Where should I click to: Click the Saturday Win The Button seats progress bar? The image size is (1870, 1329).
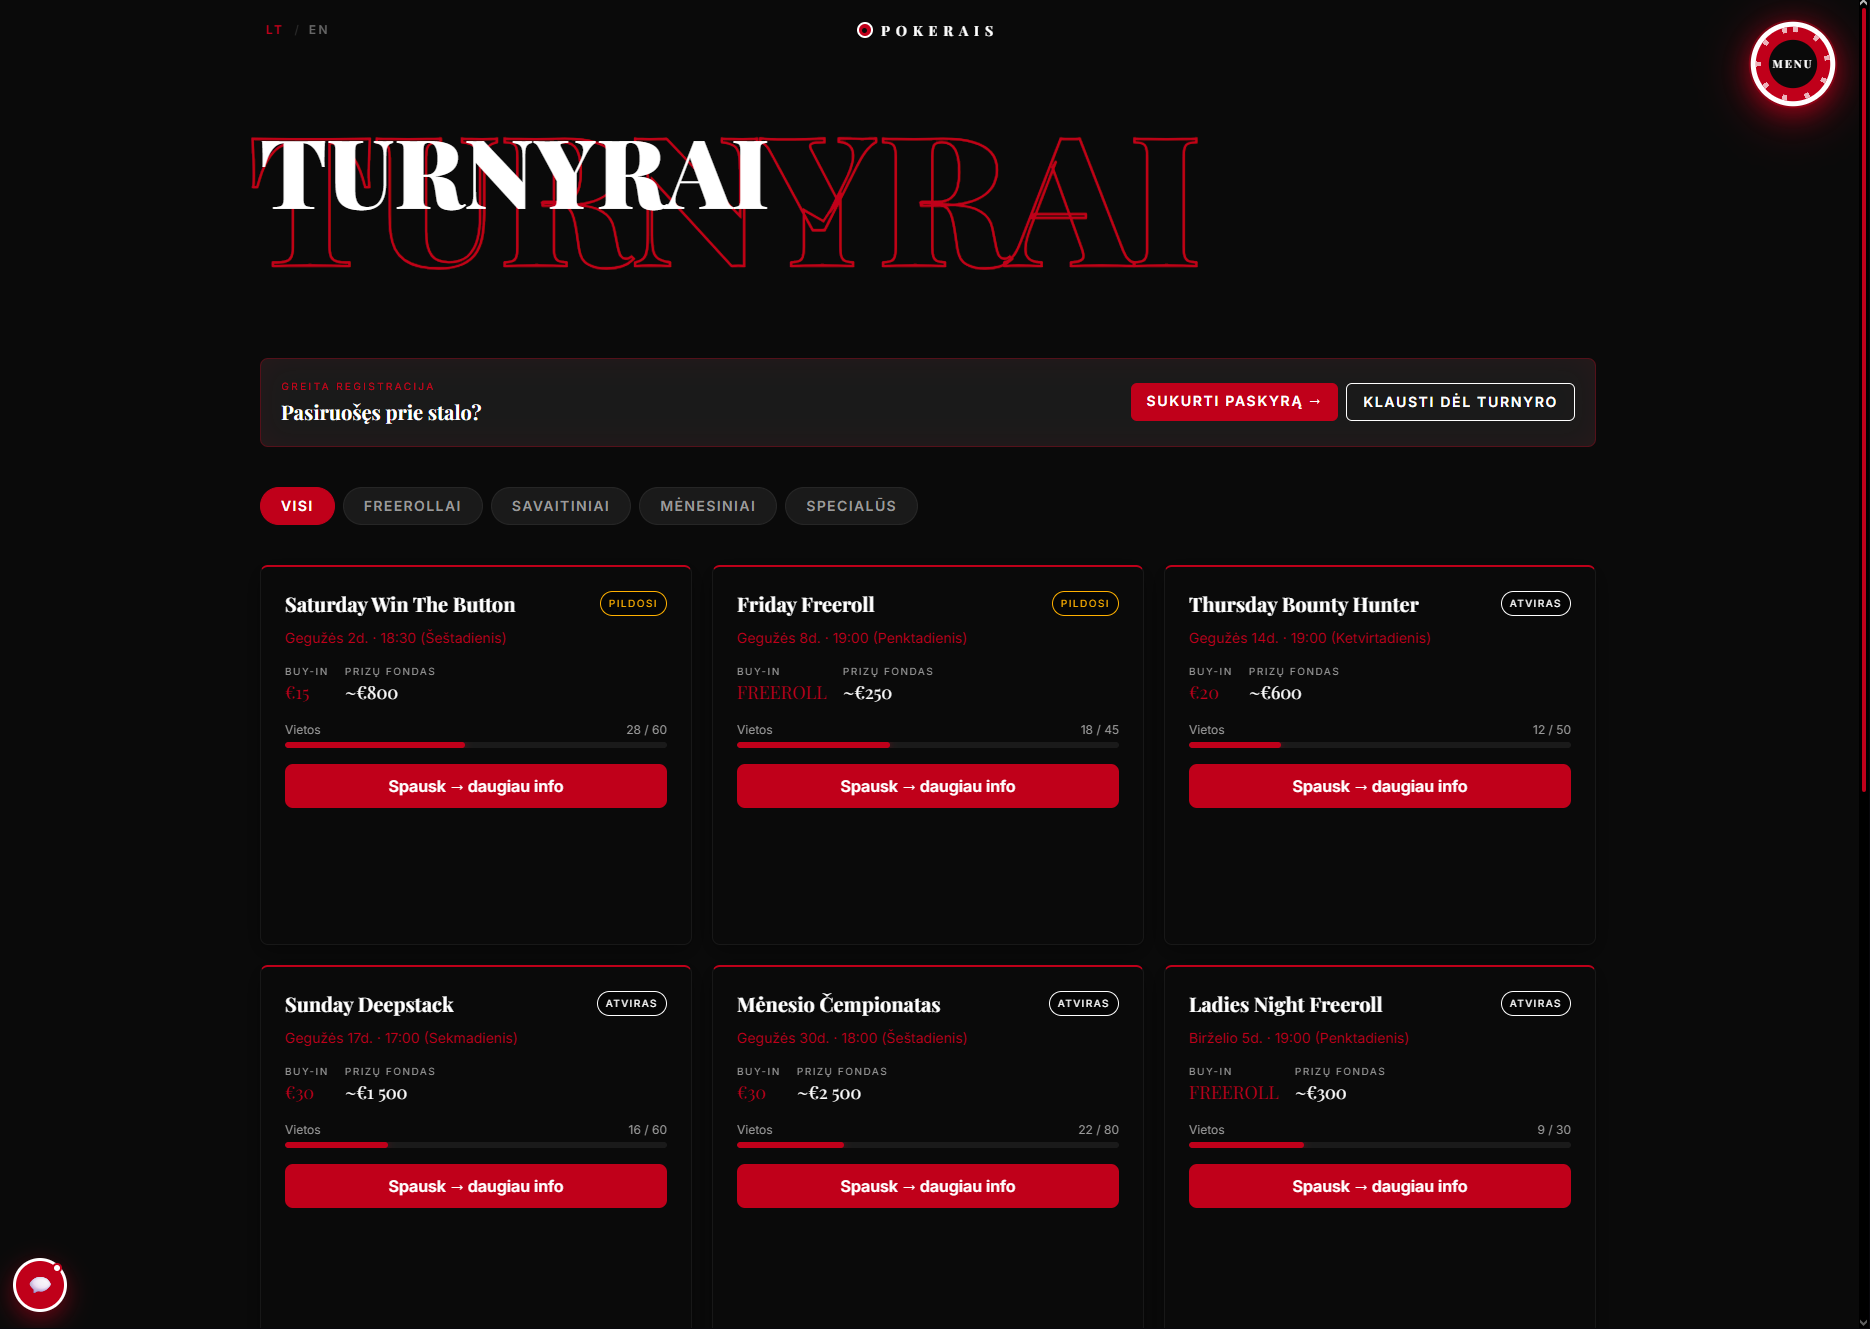476,745
